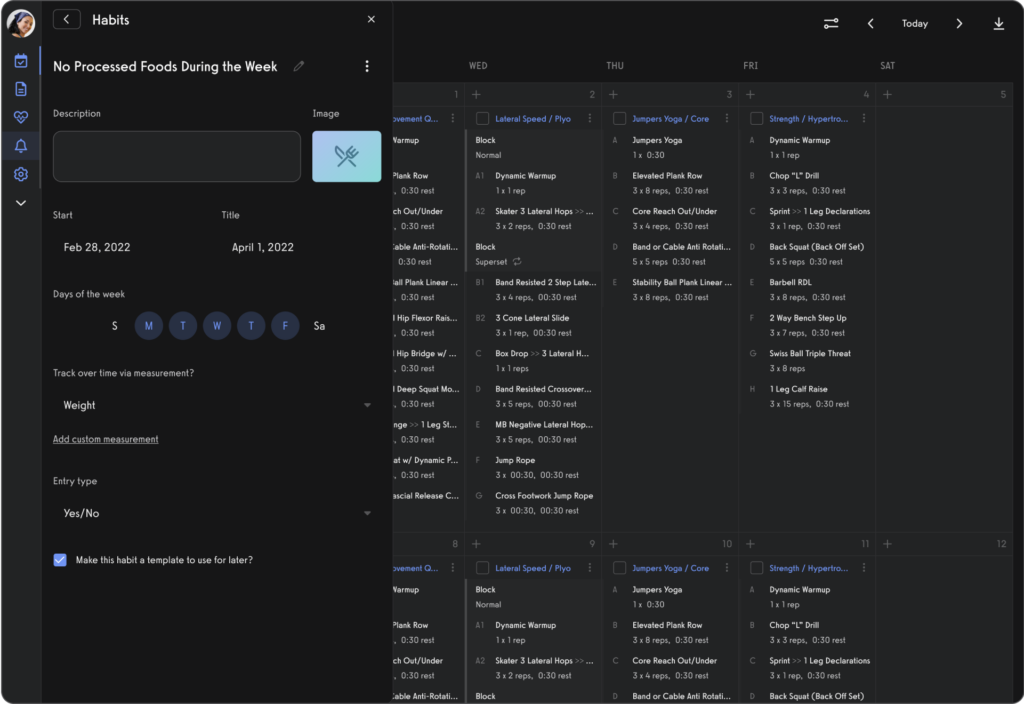Uncheck the make habit a template checkbox
Screen dimensions: 1024x704
[60, 560]
